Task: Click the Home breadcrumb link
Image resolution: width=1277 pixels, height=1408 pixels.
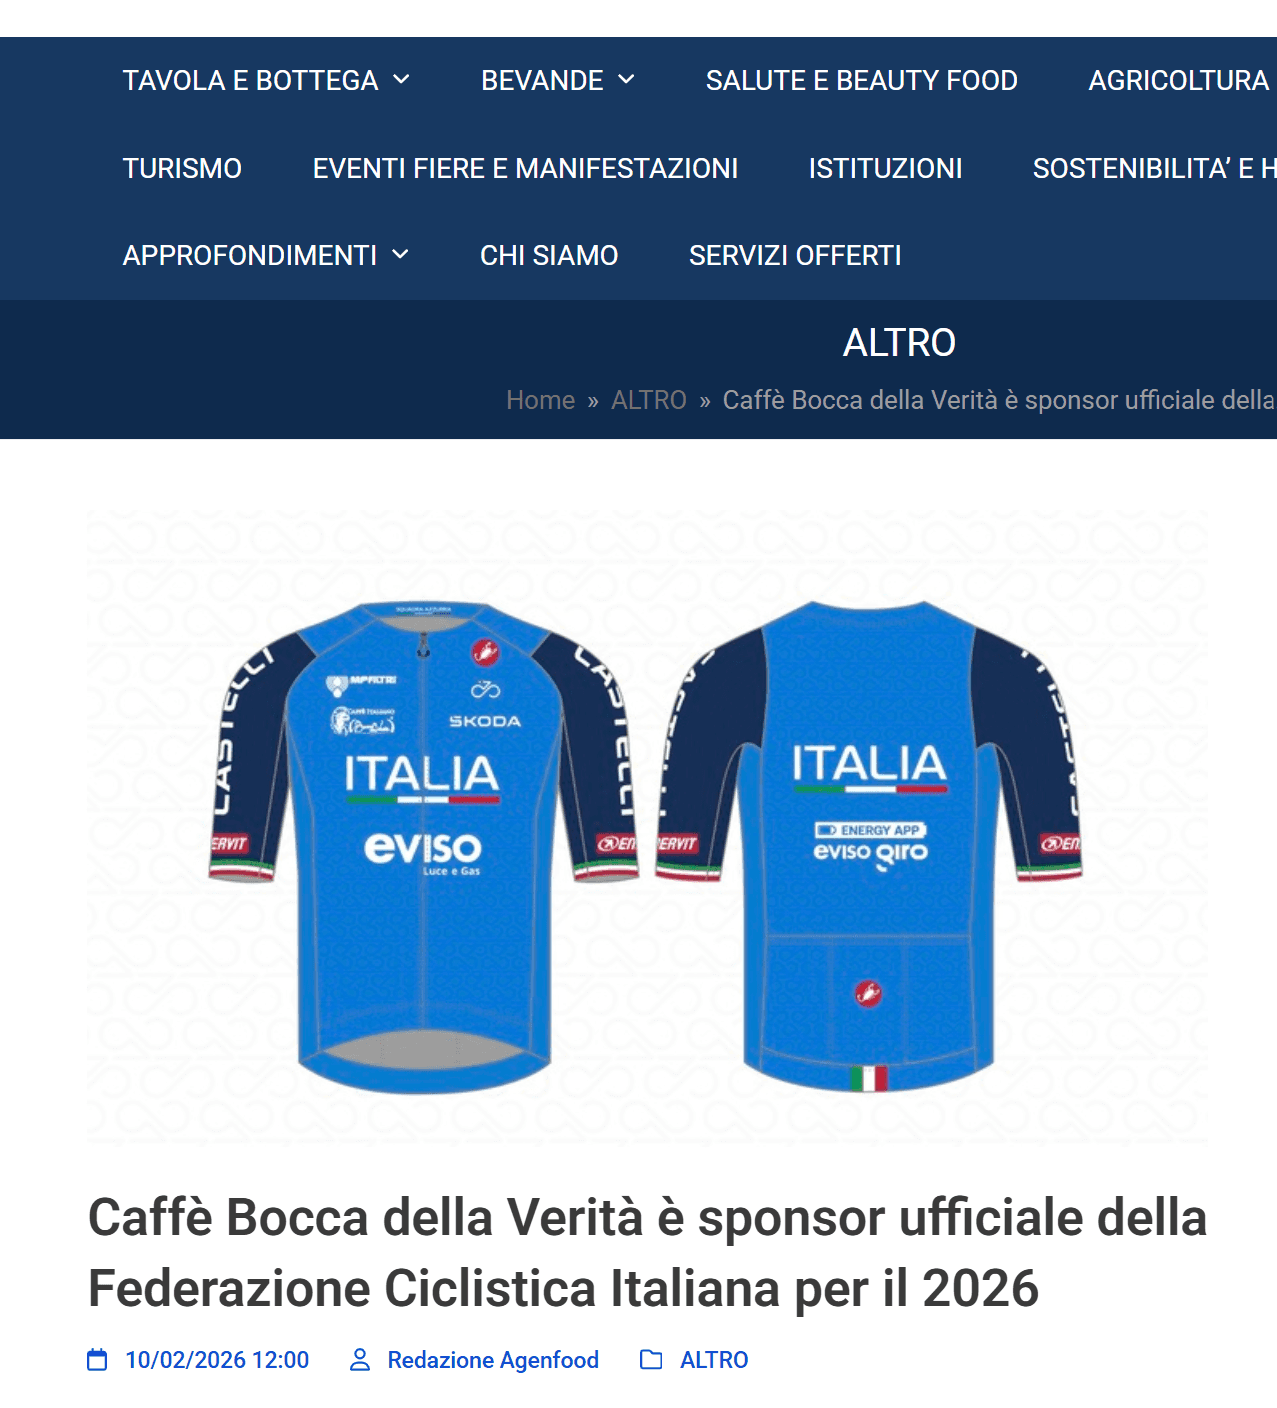Action: pyautogui.click(x=540, y=400)
